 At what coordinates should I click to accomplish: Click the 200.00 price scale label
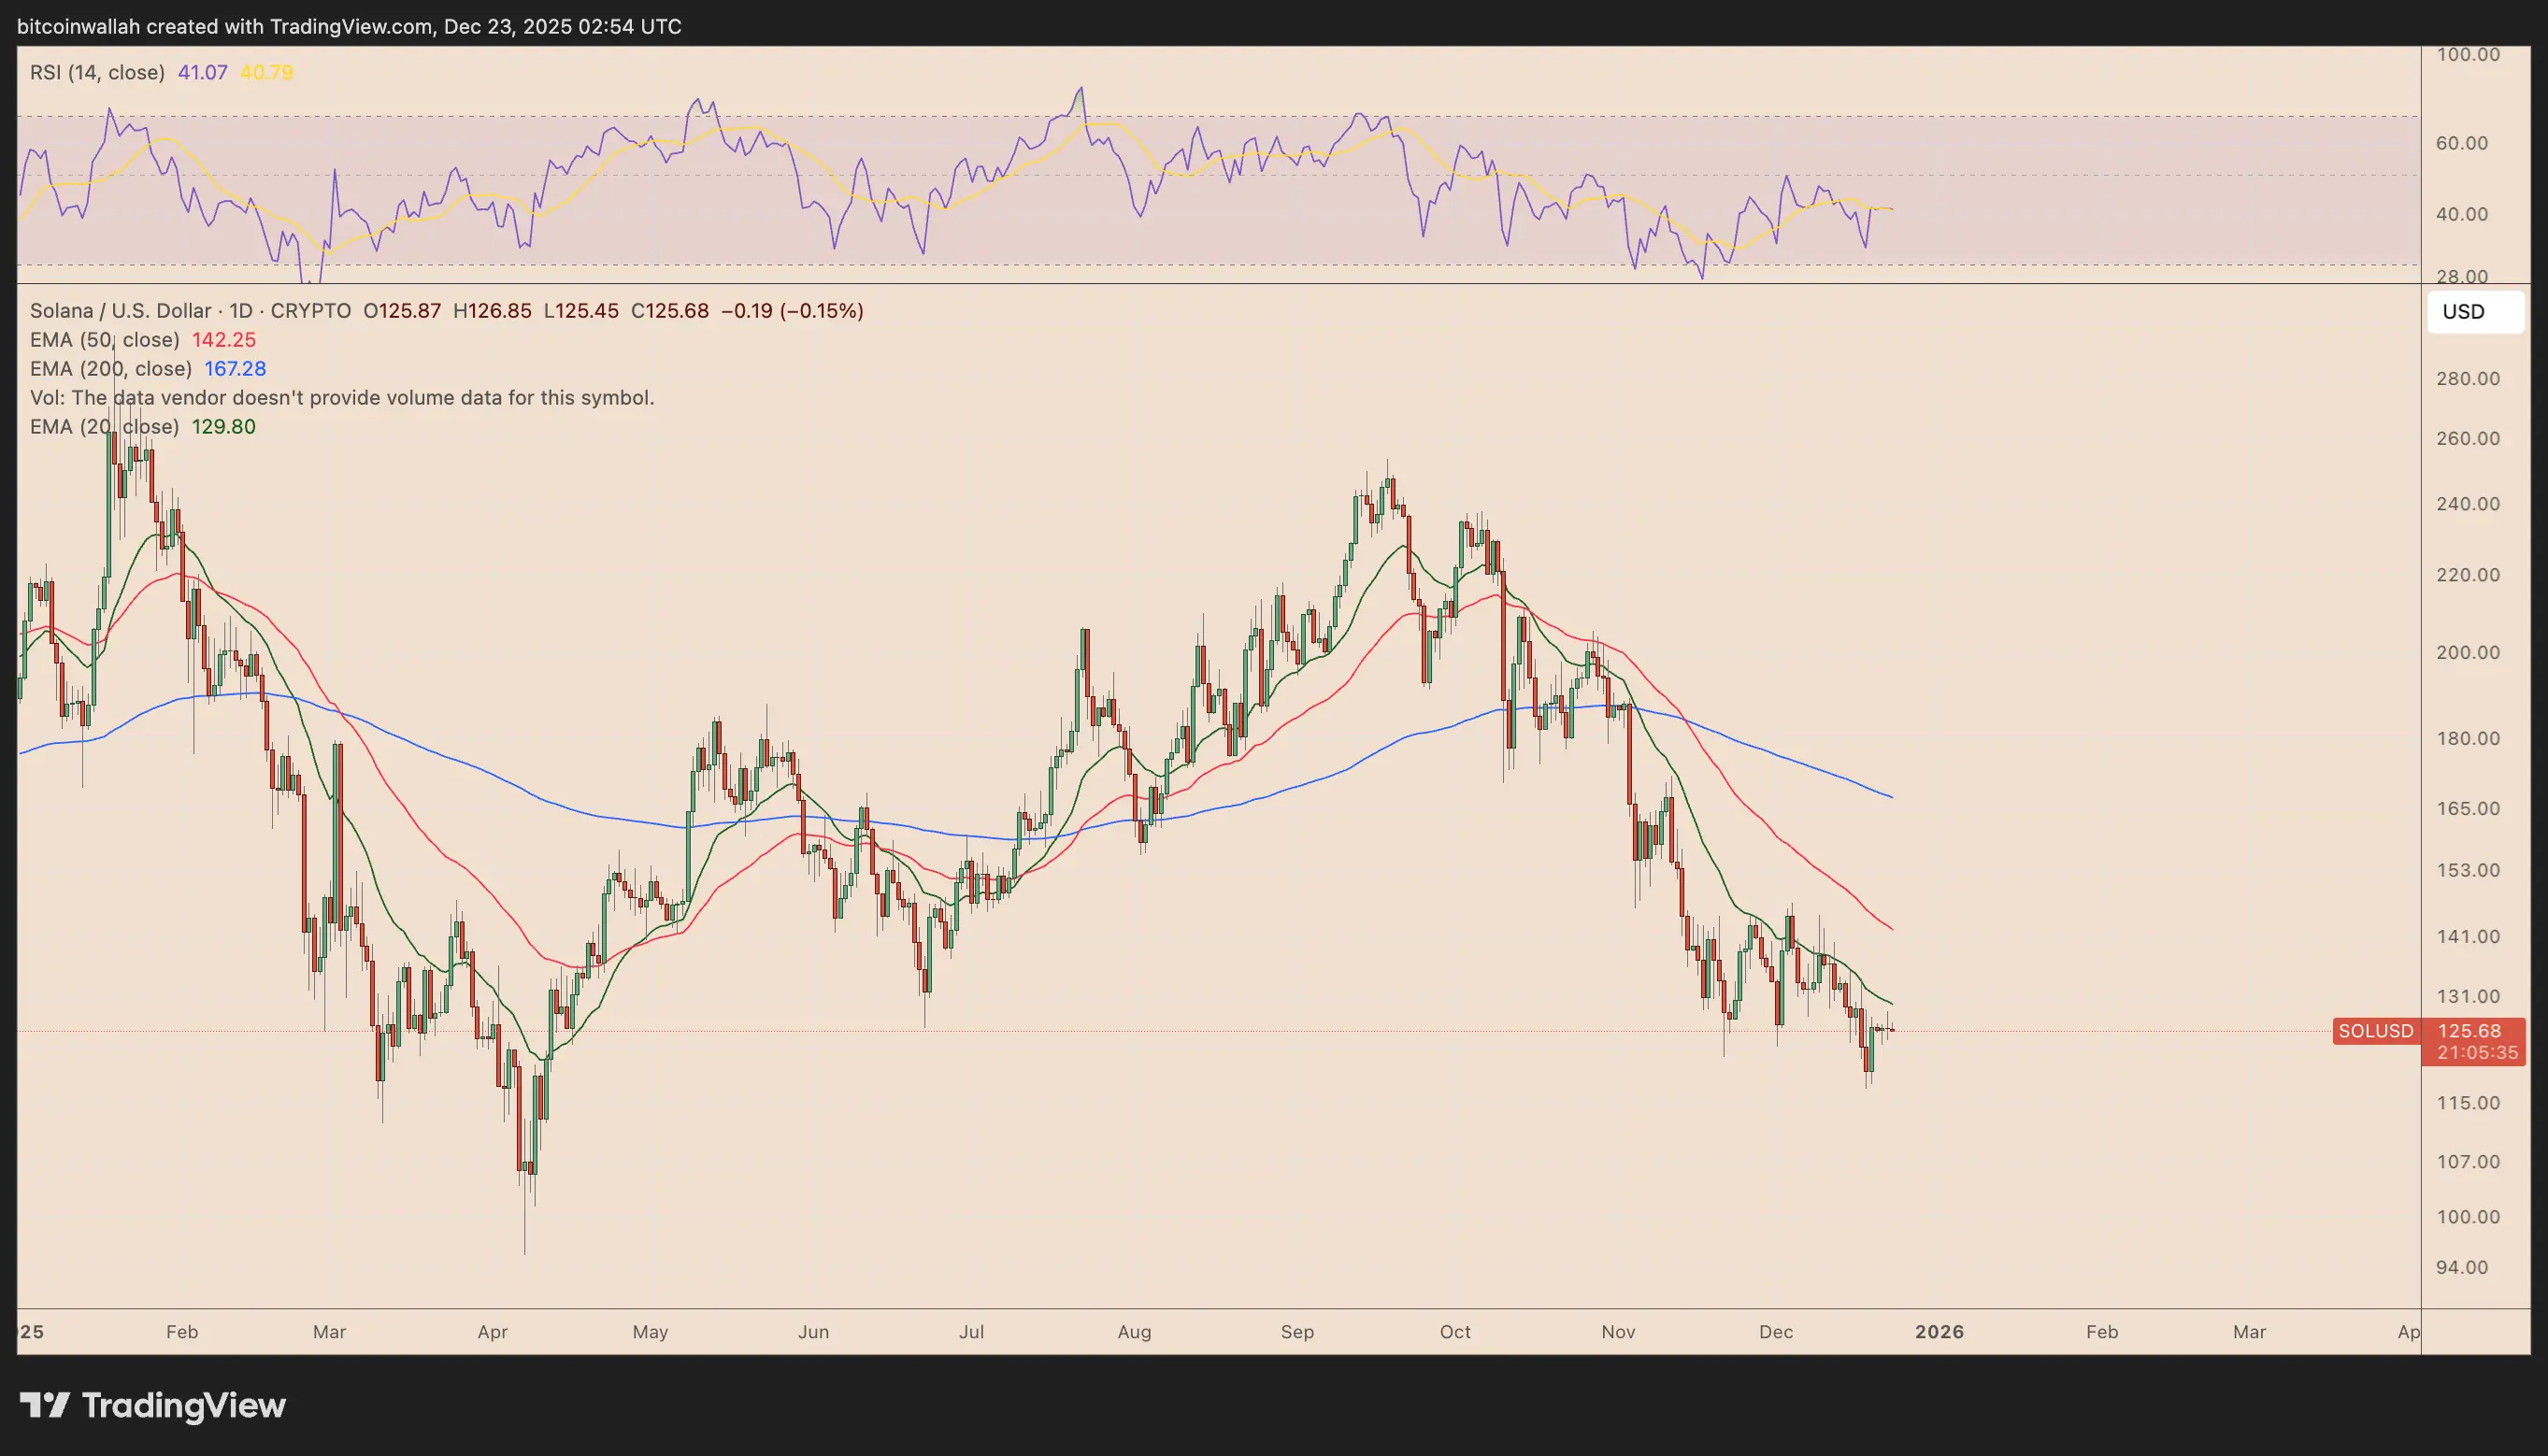[x=2468, y=653]
